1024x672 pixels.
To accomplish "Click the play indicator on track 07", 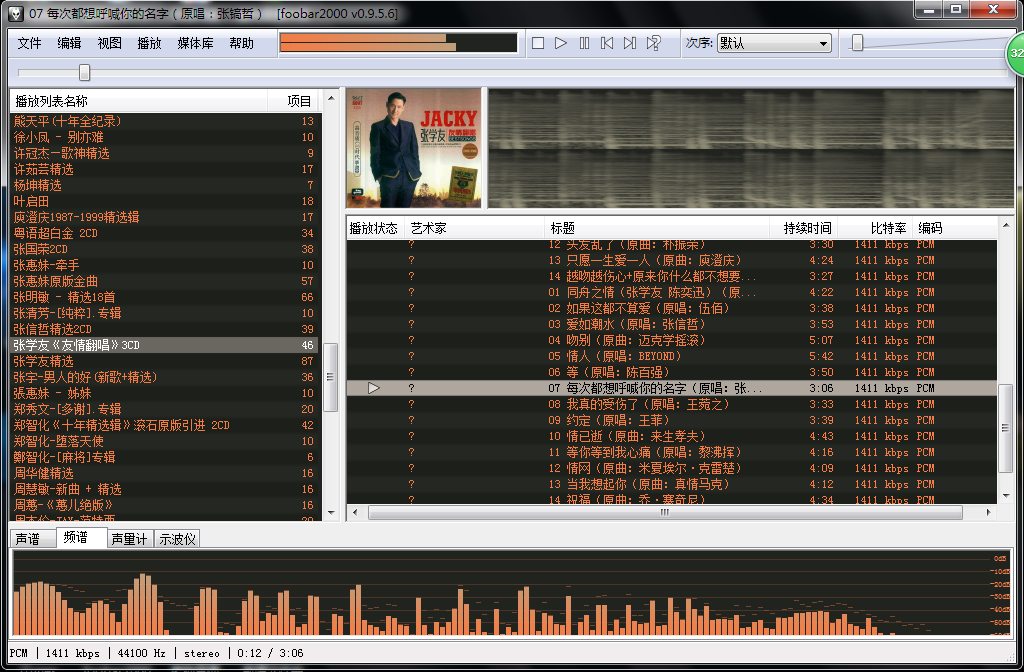I will point(374,388).
